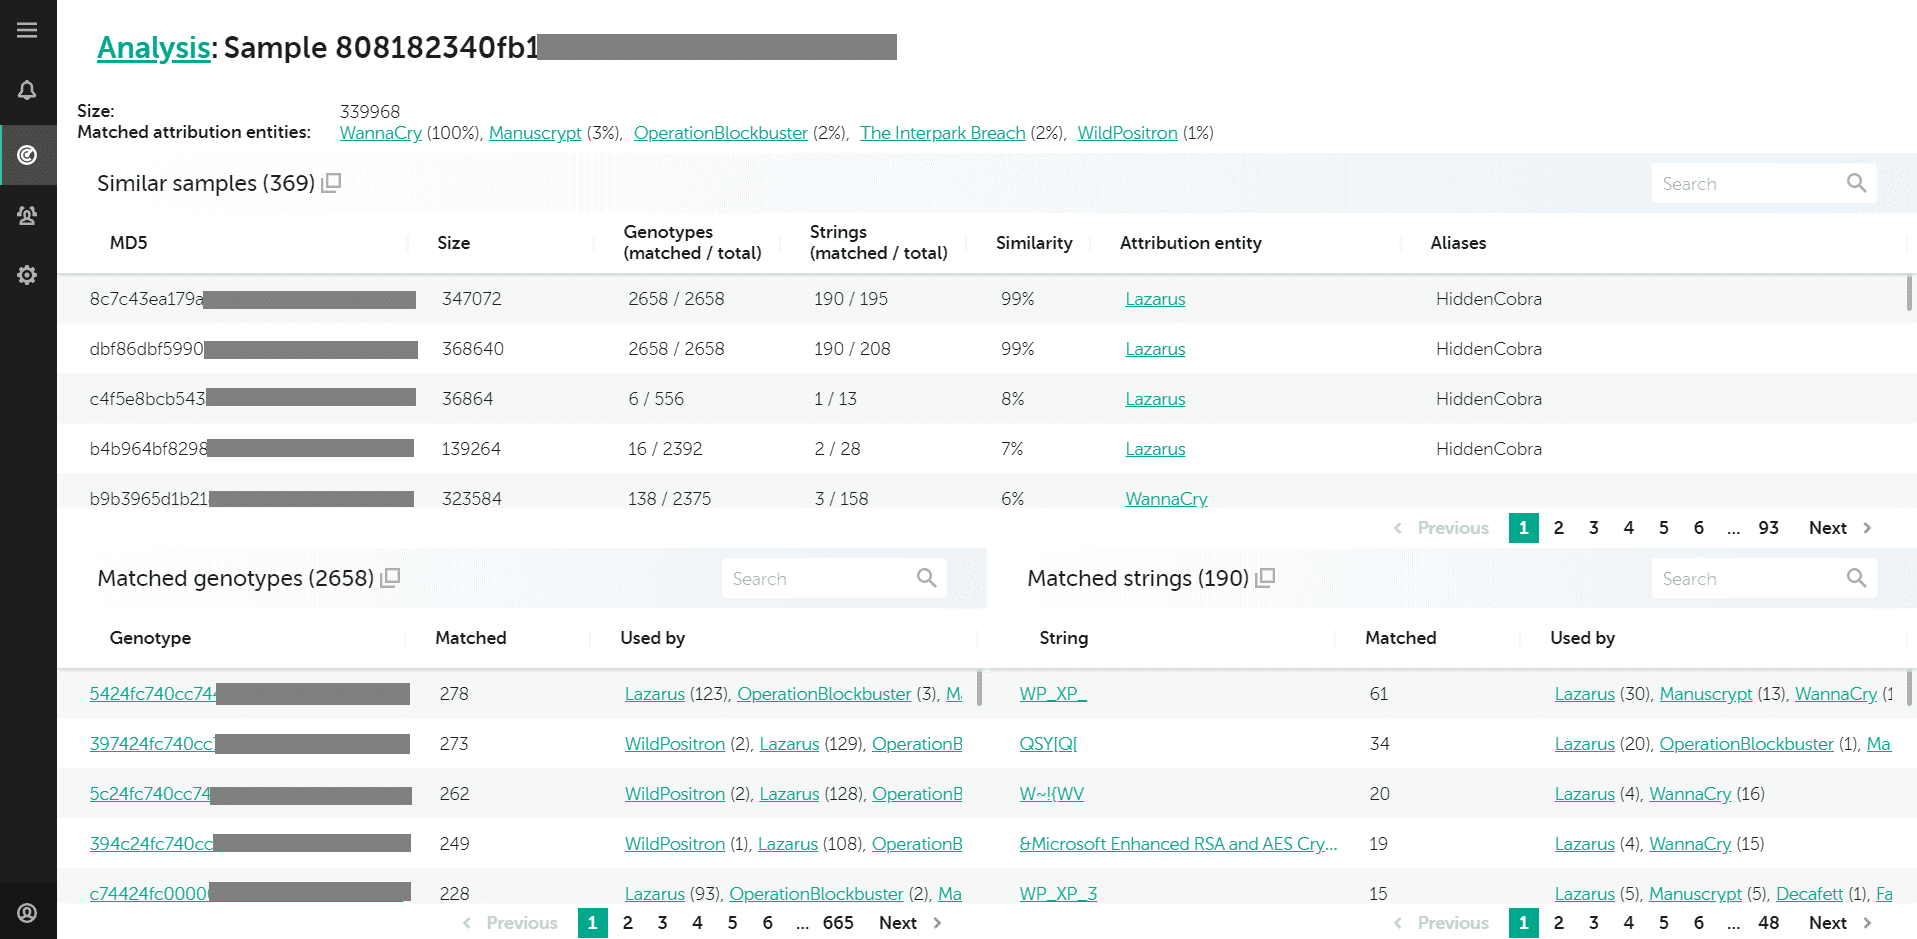Image resolution: width=1917 pixels, height=939 pixels.
Task: Open Lazarus link in row b4b964bf8298
Action: [x=1155, y=449]
